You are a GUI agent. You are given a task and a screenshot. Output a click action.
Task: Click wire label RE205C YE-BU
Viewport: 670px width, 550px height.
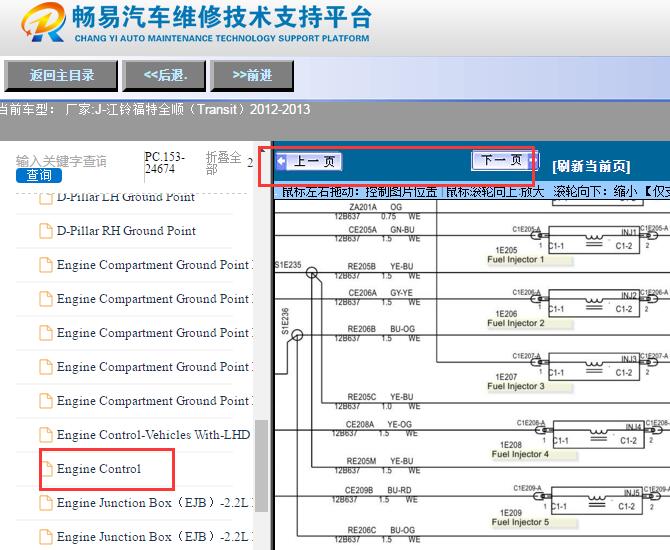[380, 397]
